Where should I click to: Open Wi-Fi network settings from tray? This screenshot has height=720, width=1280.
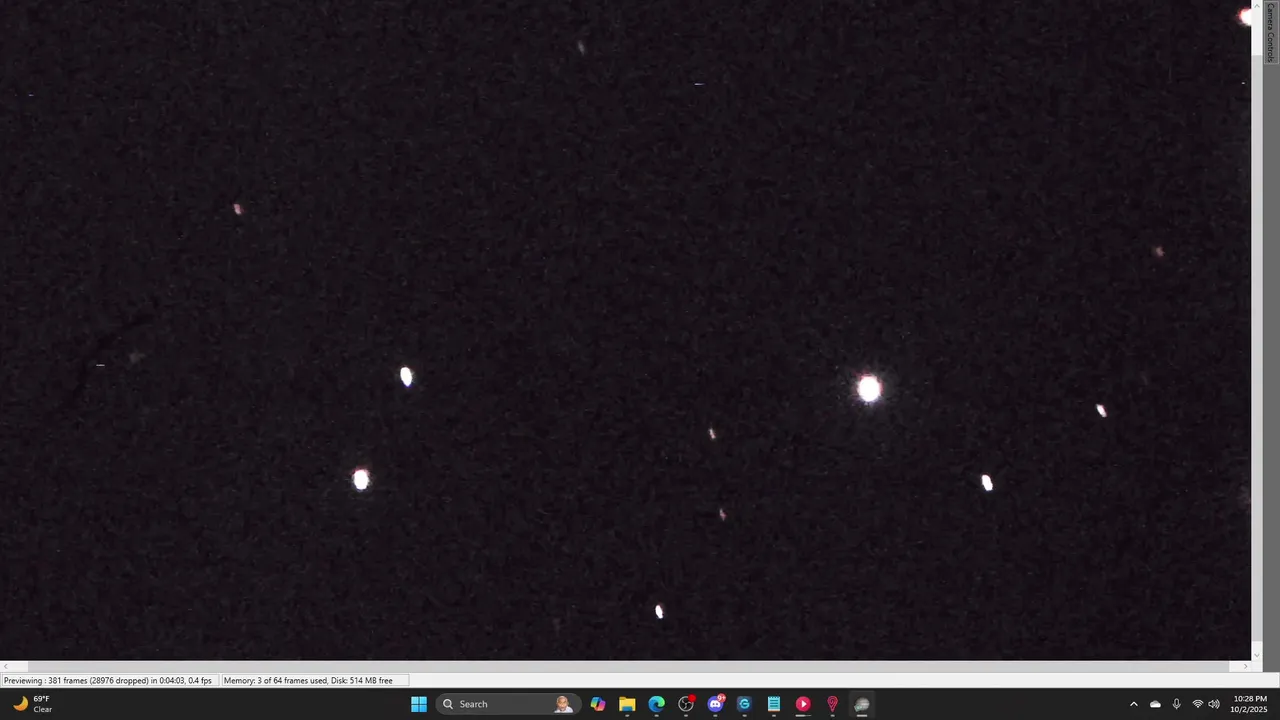click(x=1197, y=704)
